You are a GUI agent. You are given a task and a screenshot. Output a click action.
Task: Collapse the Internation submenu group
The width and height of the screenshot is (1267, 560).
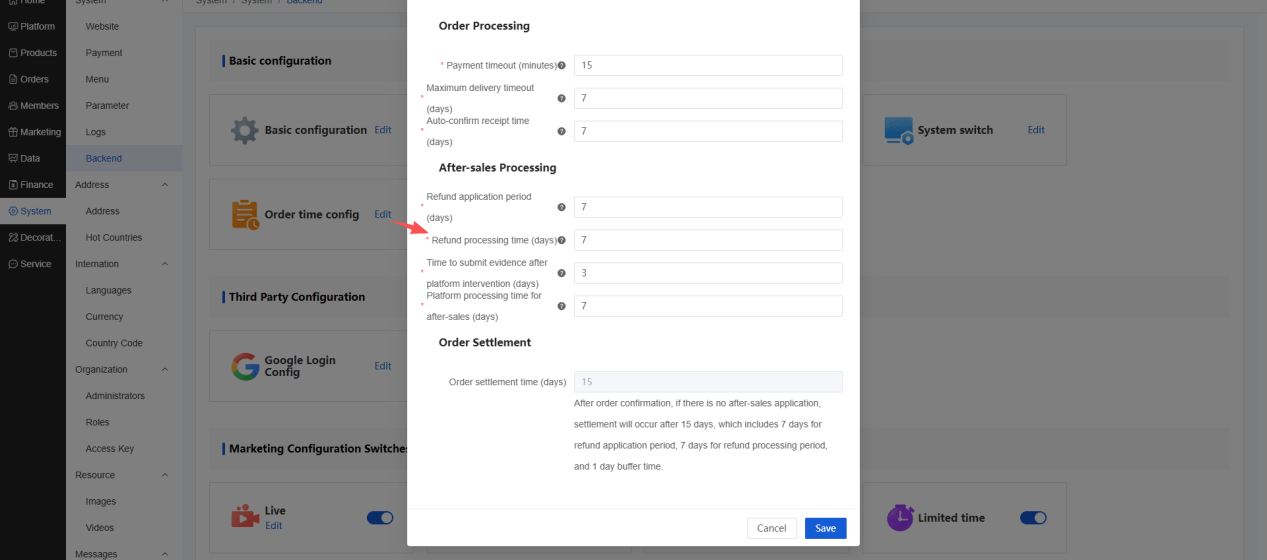(x=165, y=264)
